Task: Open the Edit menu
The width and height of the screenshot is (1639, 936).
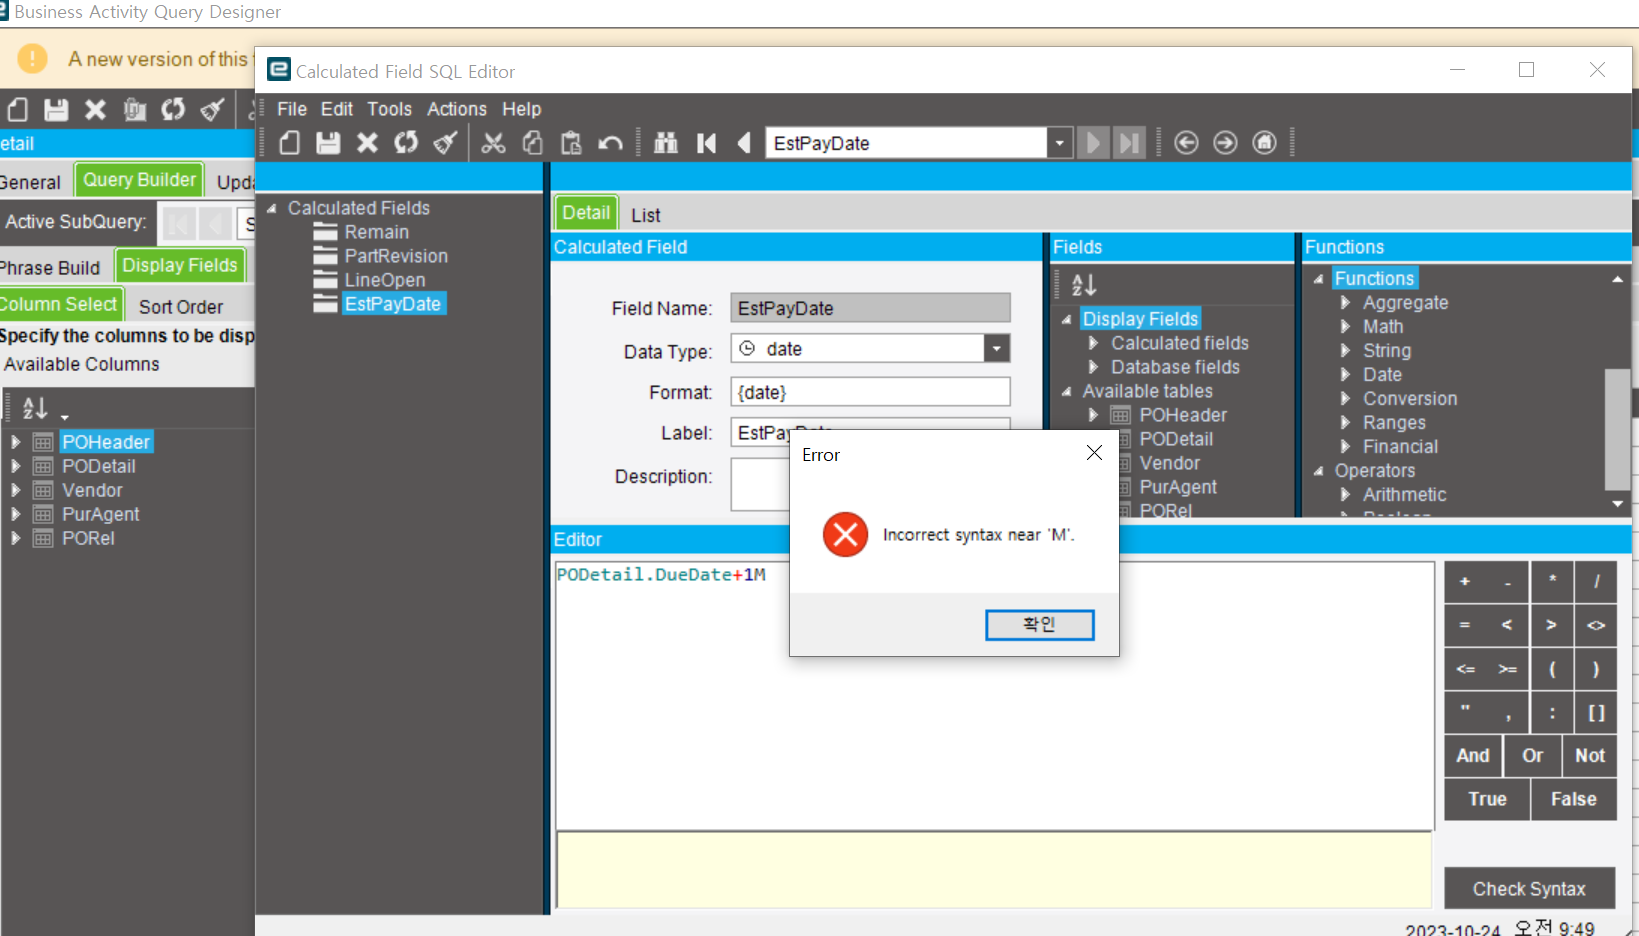Action: (x=337, y=109)
